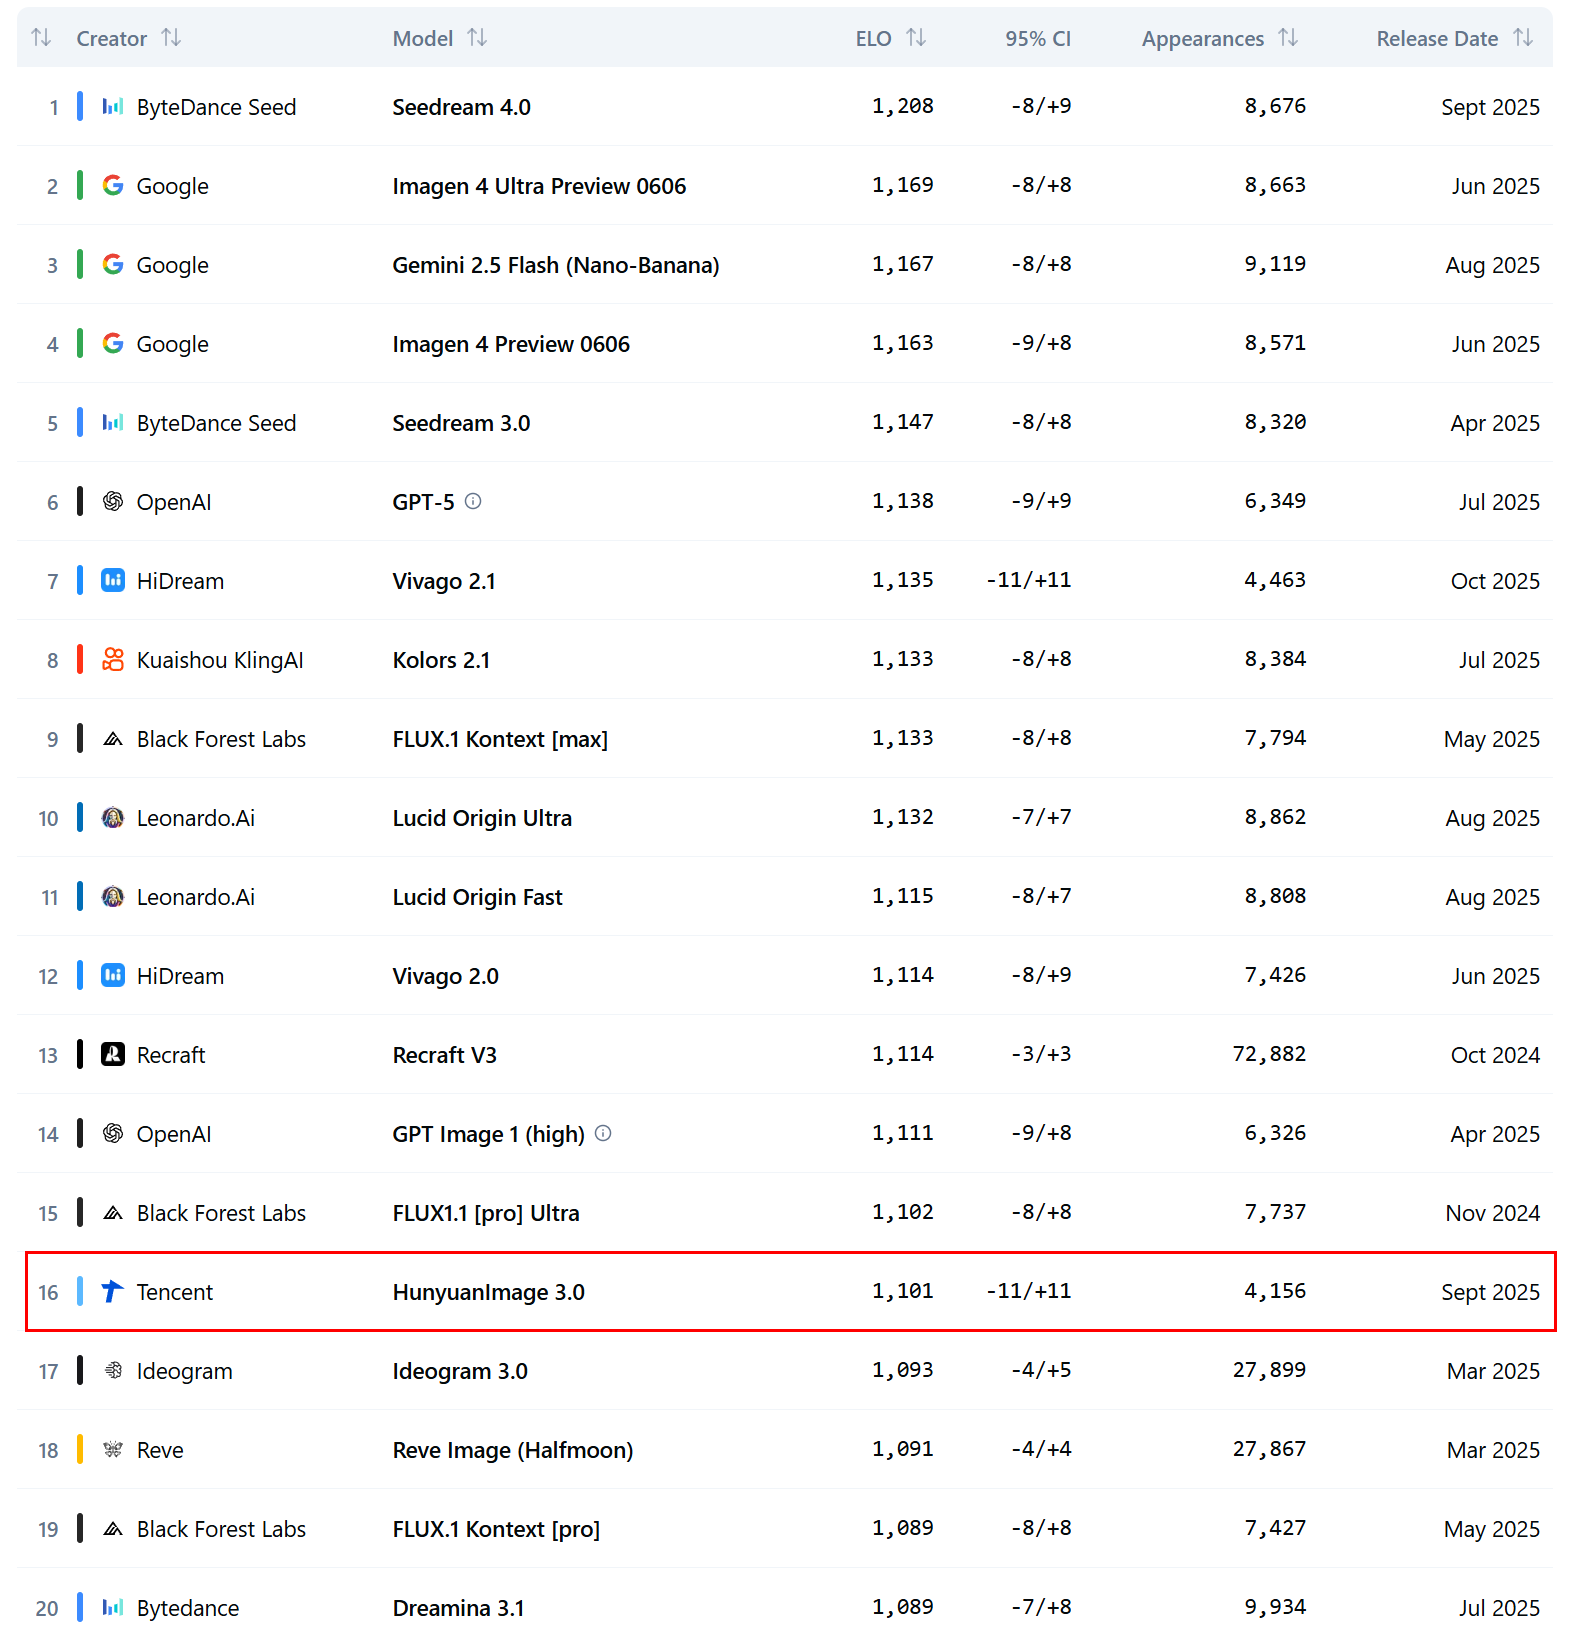Select the GPT Image 1 (high) model name
Image resolution: width=1578 pixels, height=1641 pixels.
pyautogui.click(x=488, y=1134)
